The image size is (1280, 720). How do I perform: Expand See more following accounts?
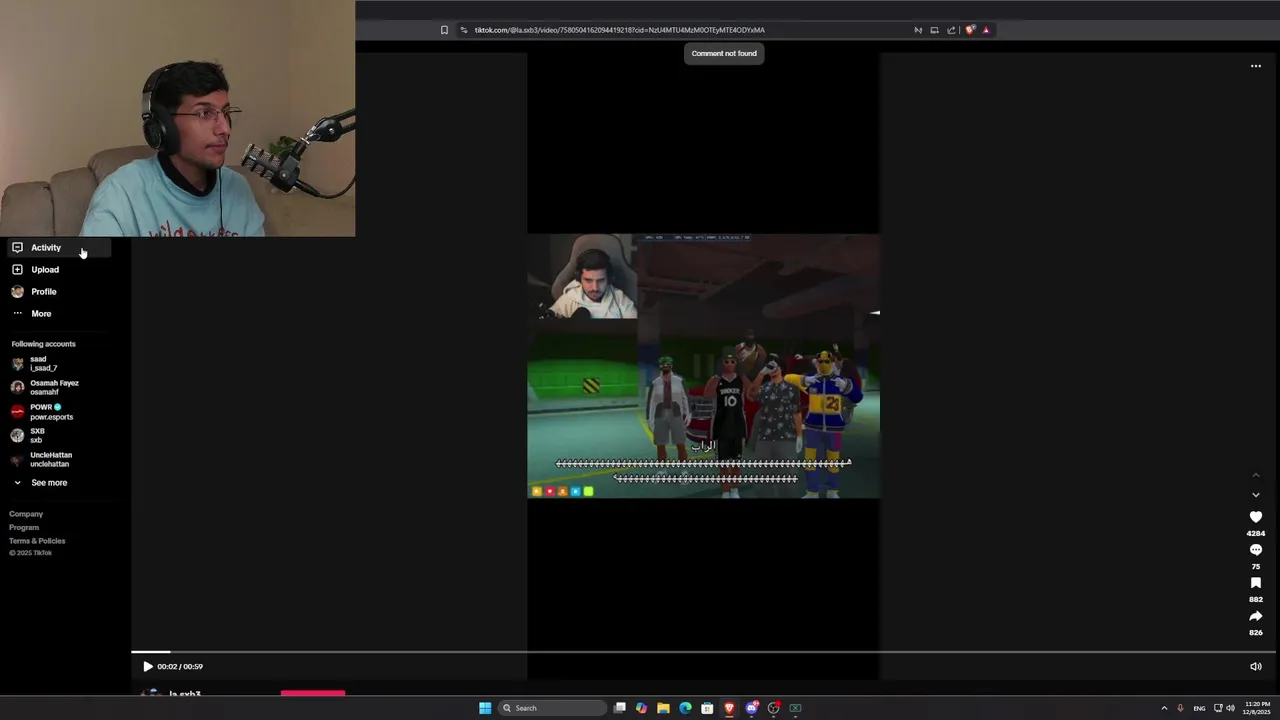(40, 482)
